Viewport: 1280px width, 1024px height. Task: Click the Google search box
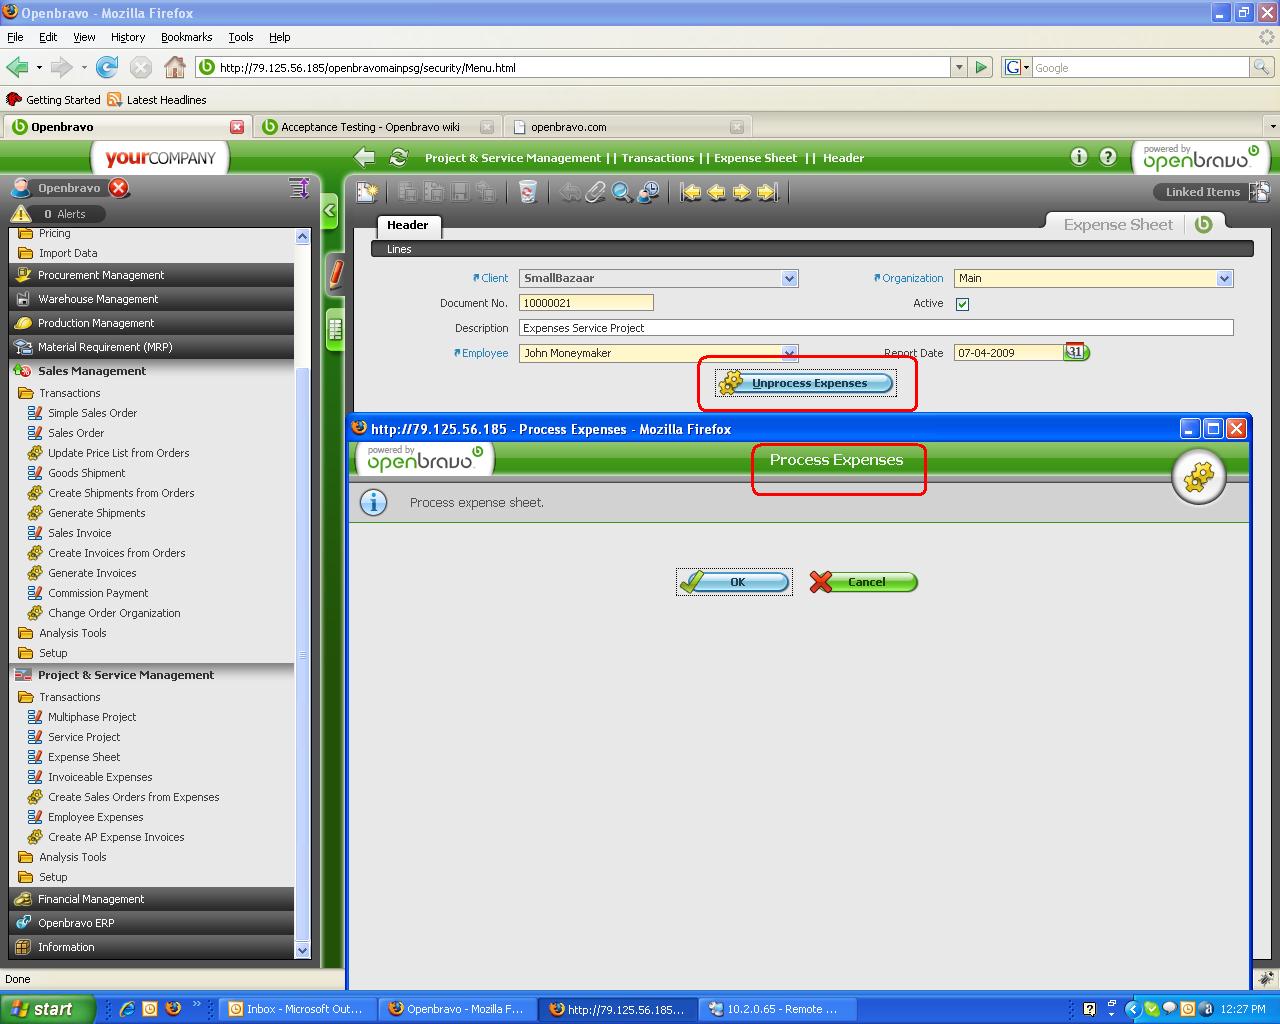click(x=1140, y=67)
